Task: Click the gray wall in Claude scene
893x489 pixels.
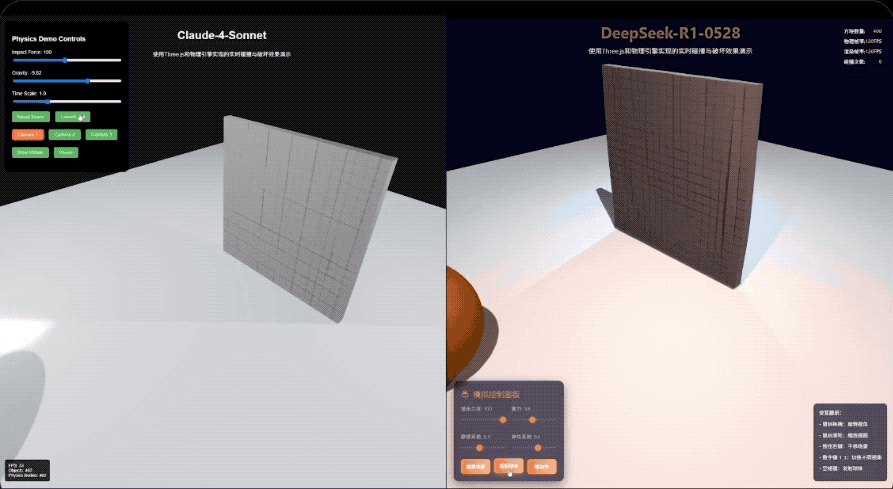Action: (x=302, y=216)
